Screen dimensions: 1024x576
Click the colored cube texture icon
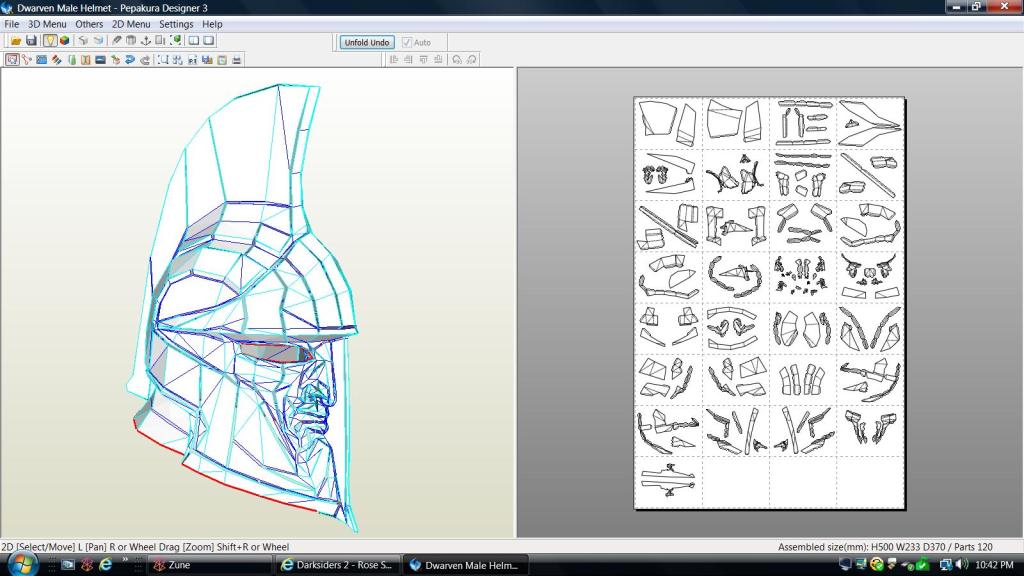coord(64,41)
